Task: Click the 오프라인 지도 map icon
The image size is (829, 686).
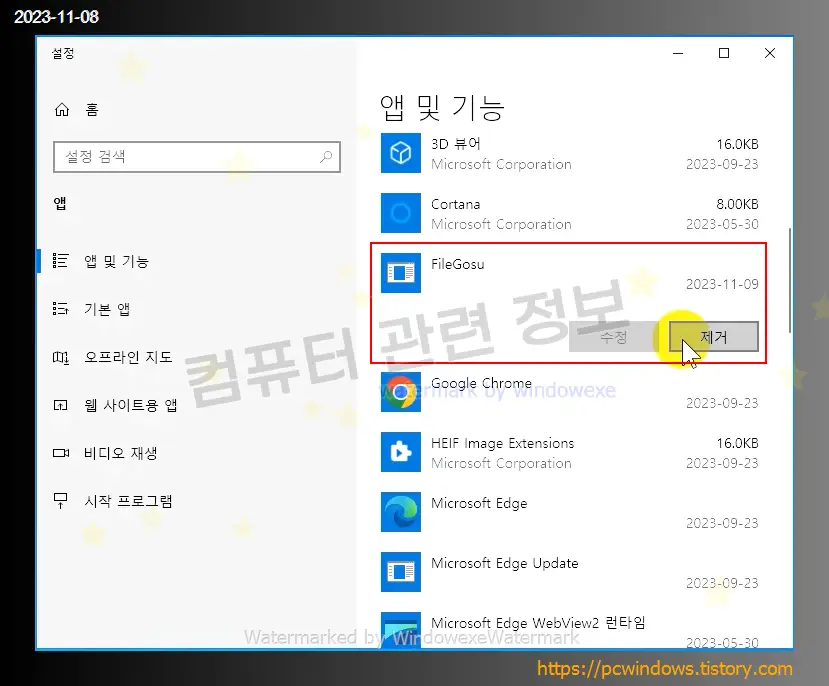Action: pos(60,357)
